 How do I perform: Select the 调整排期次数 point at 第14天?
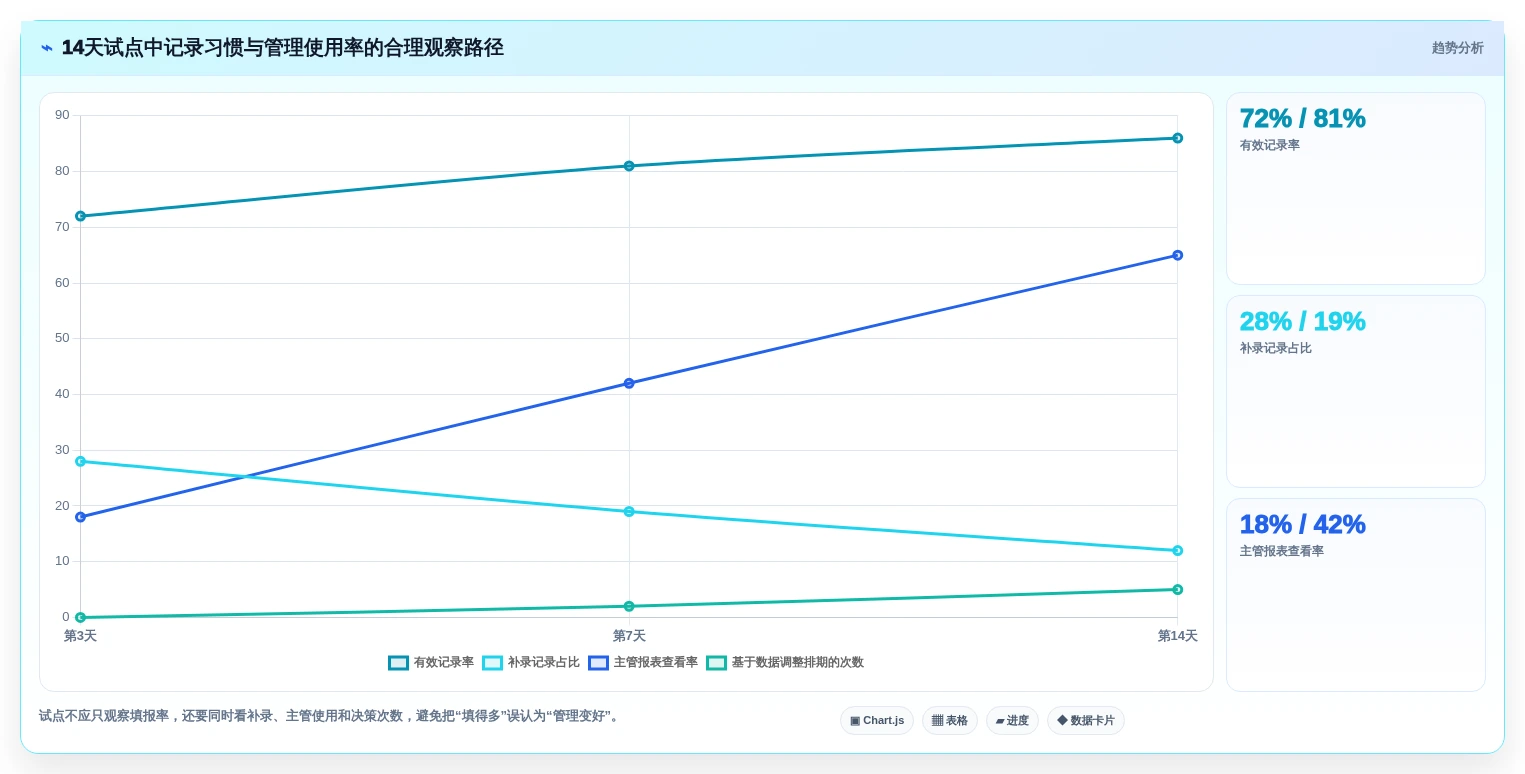(x=1177, y=589)
